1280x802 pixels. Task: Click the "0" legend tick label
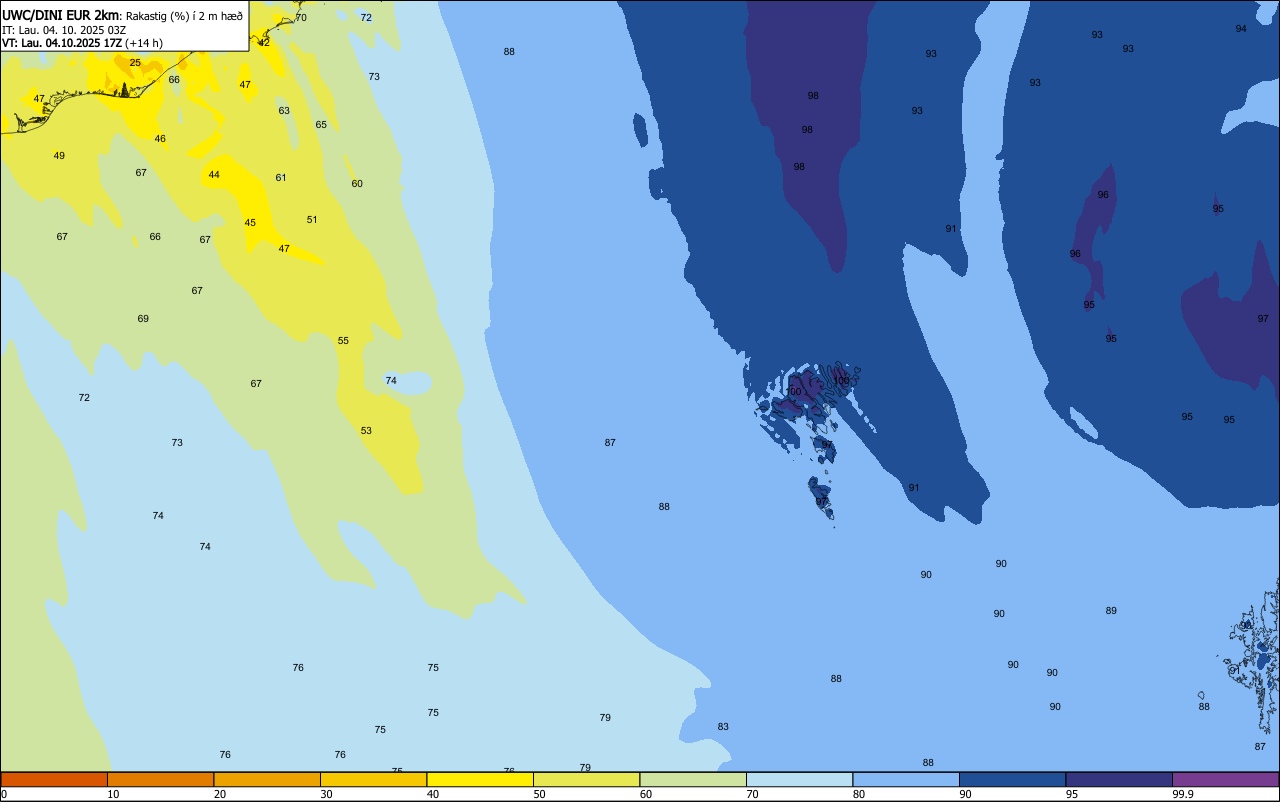pyautogui.click(x=4, y=794)
